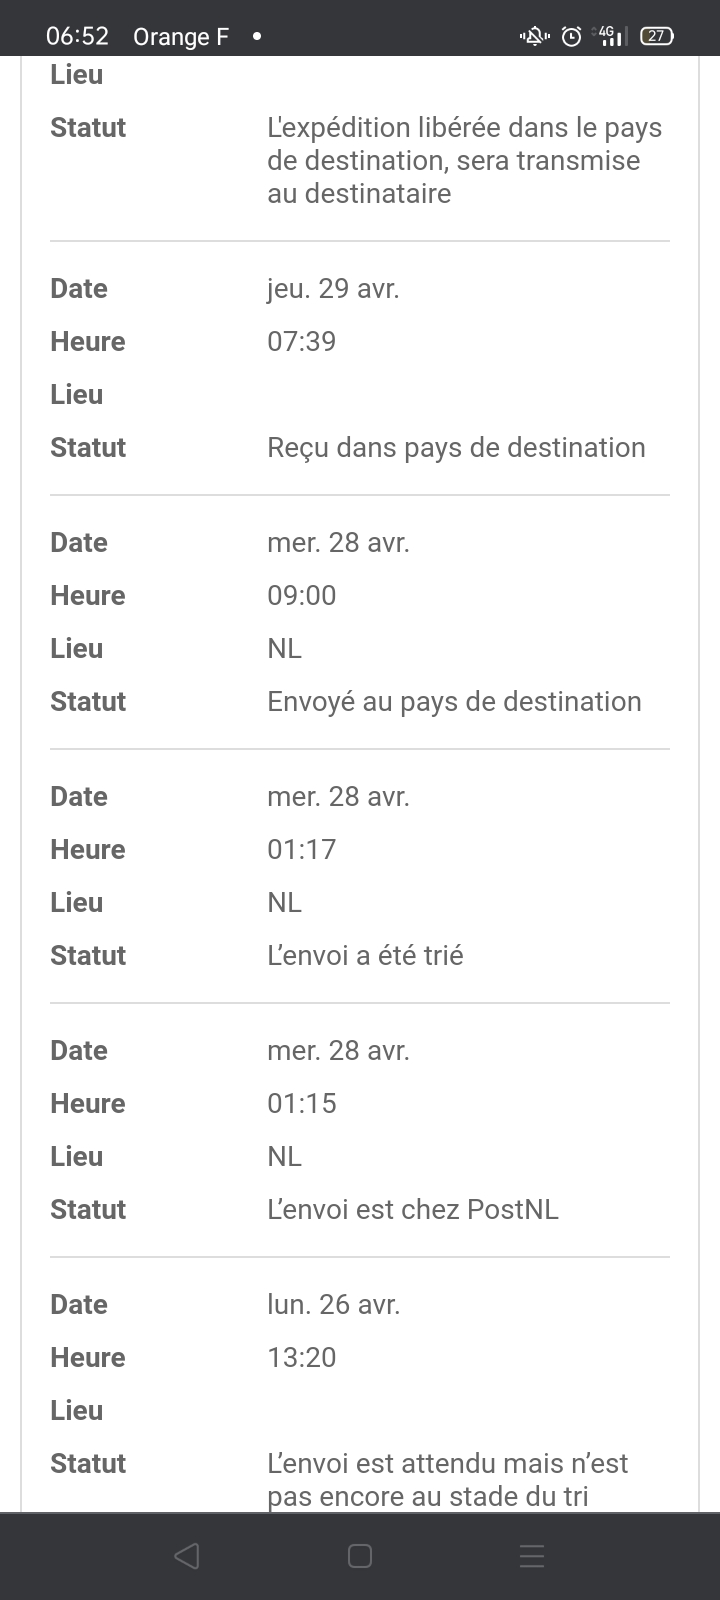Tap the battery level indicator

pyautogui.click(x=656, y=36)
